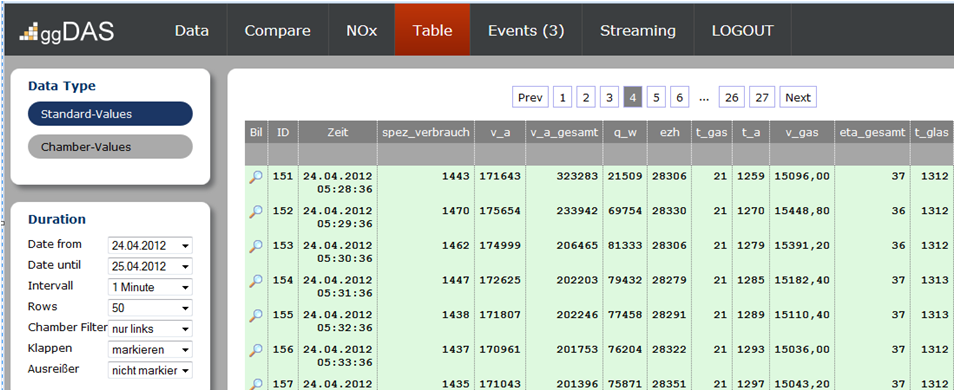The width and height of the screenshot is (955, 391).
Task: Jump to page 3
Action: click(610, 97)
